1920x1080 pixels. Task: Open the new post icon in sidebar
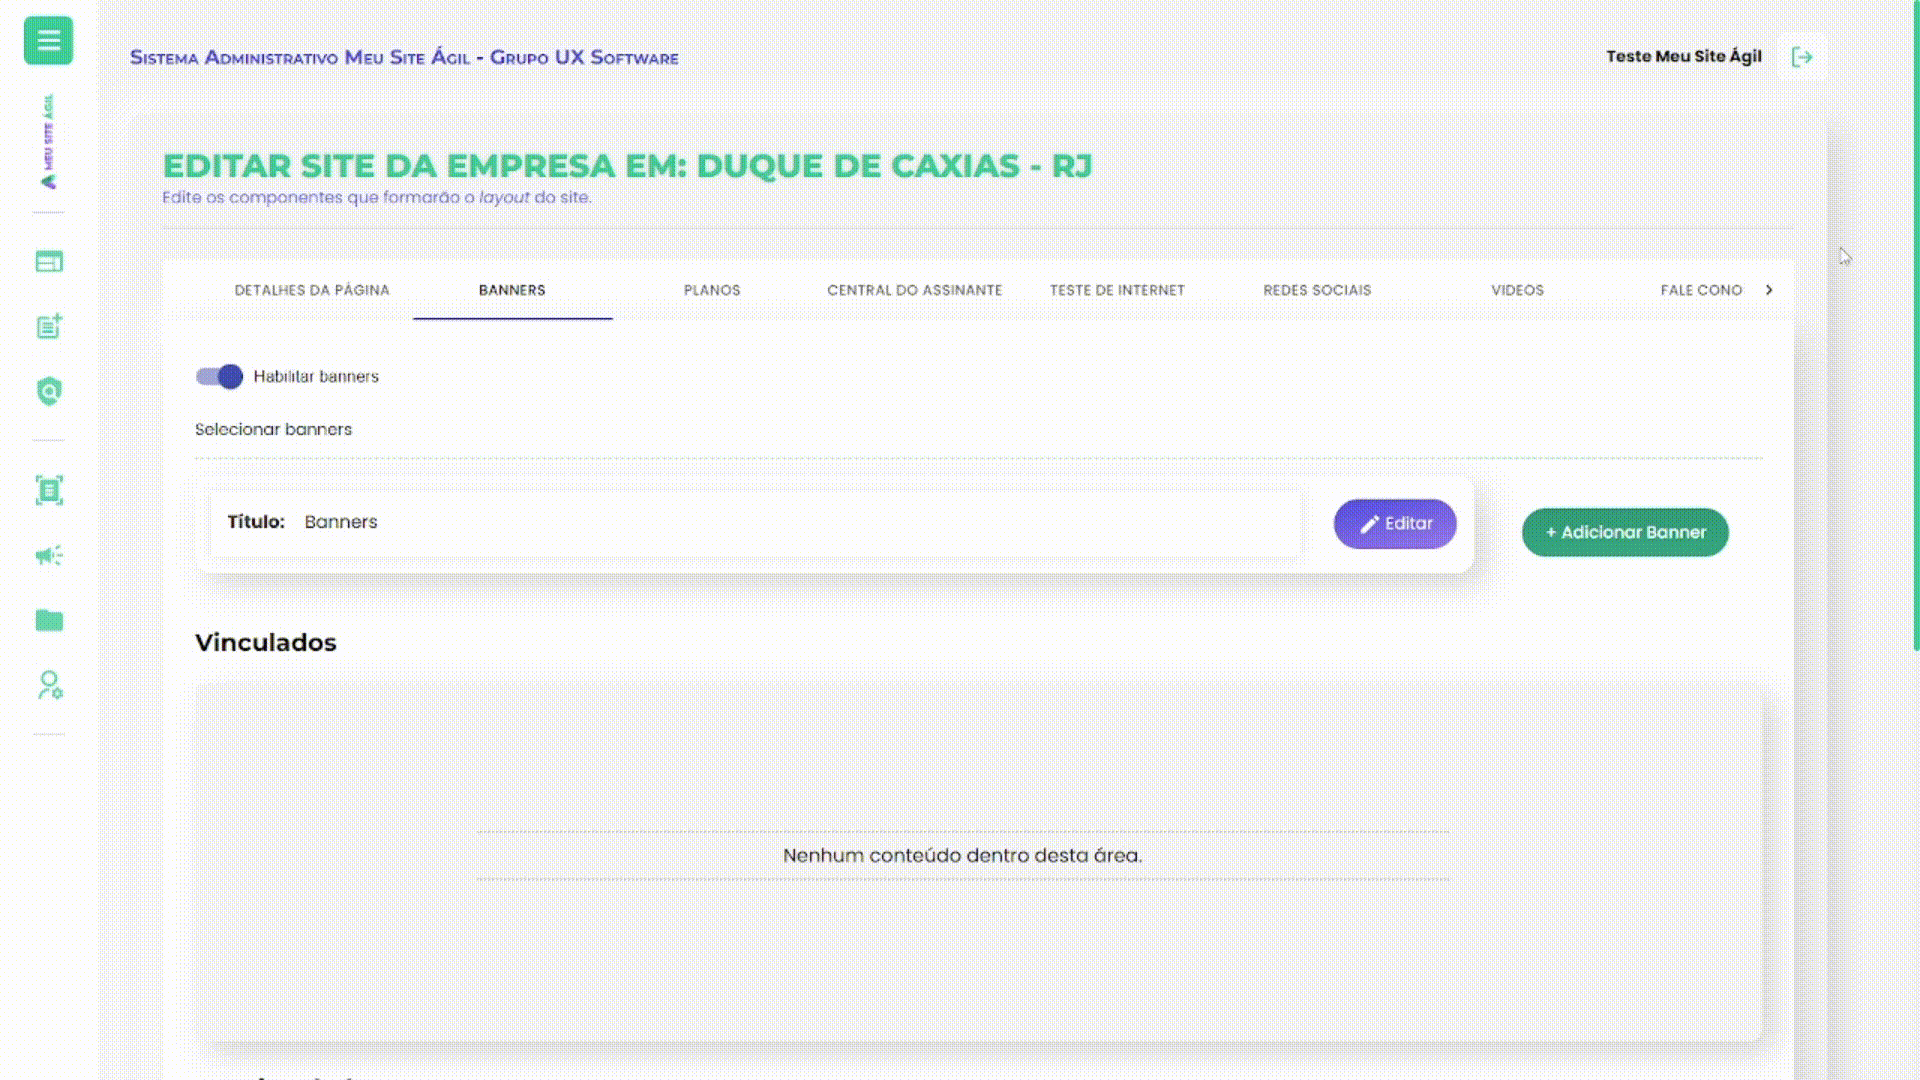coord(47,325)
